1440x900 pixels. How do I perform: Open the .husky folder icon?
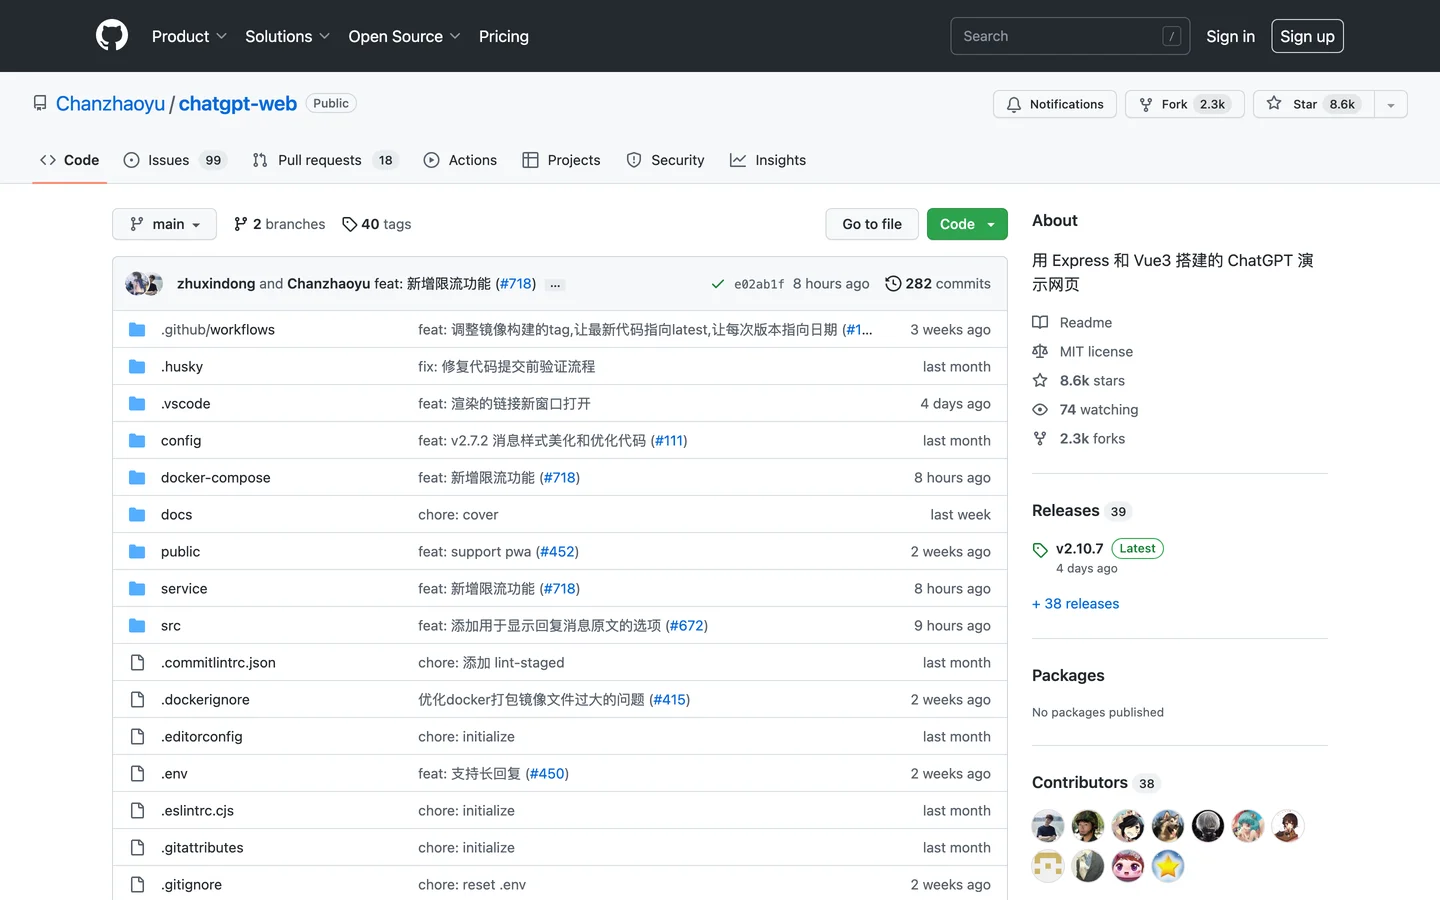point(137,367)
